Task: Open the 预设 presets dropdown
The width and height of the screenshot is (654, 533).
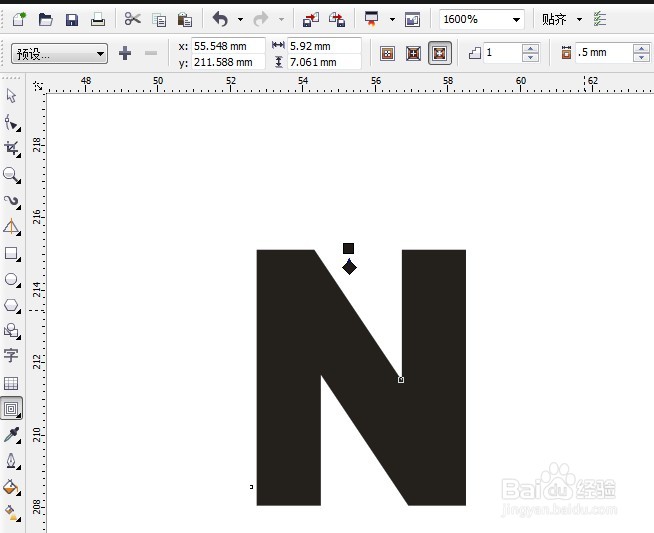Action: pos(59,54)
